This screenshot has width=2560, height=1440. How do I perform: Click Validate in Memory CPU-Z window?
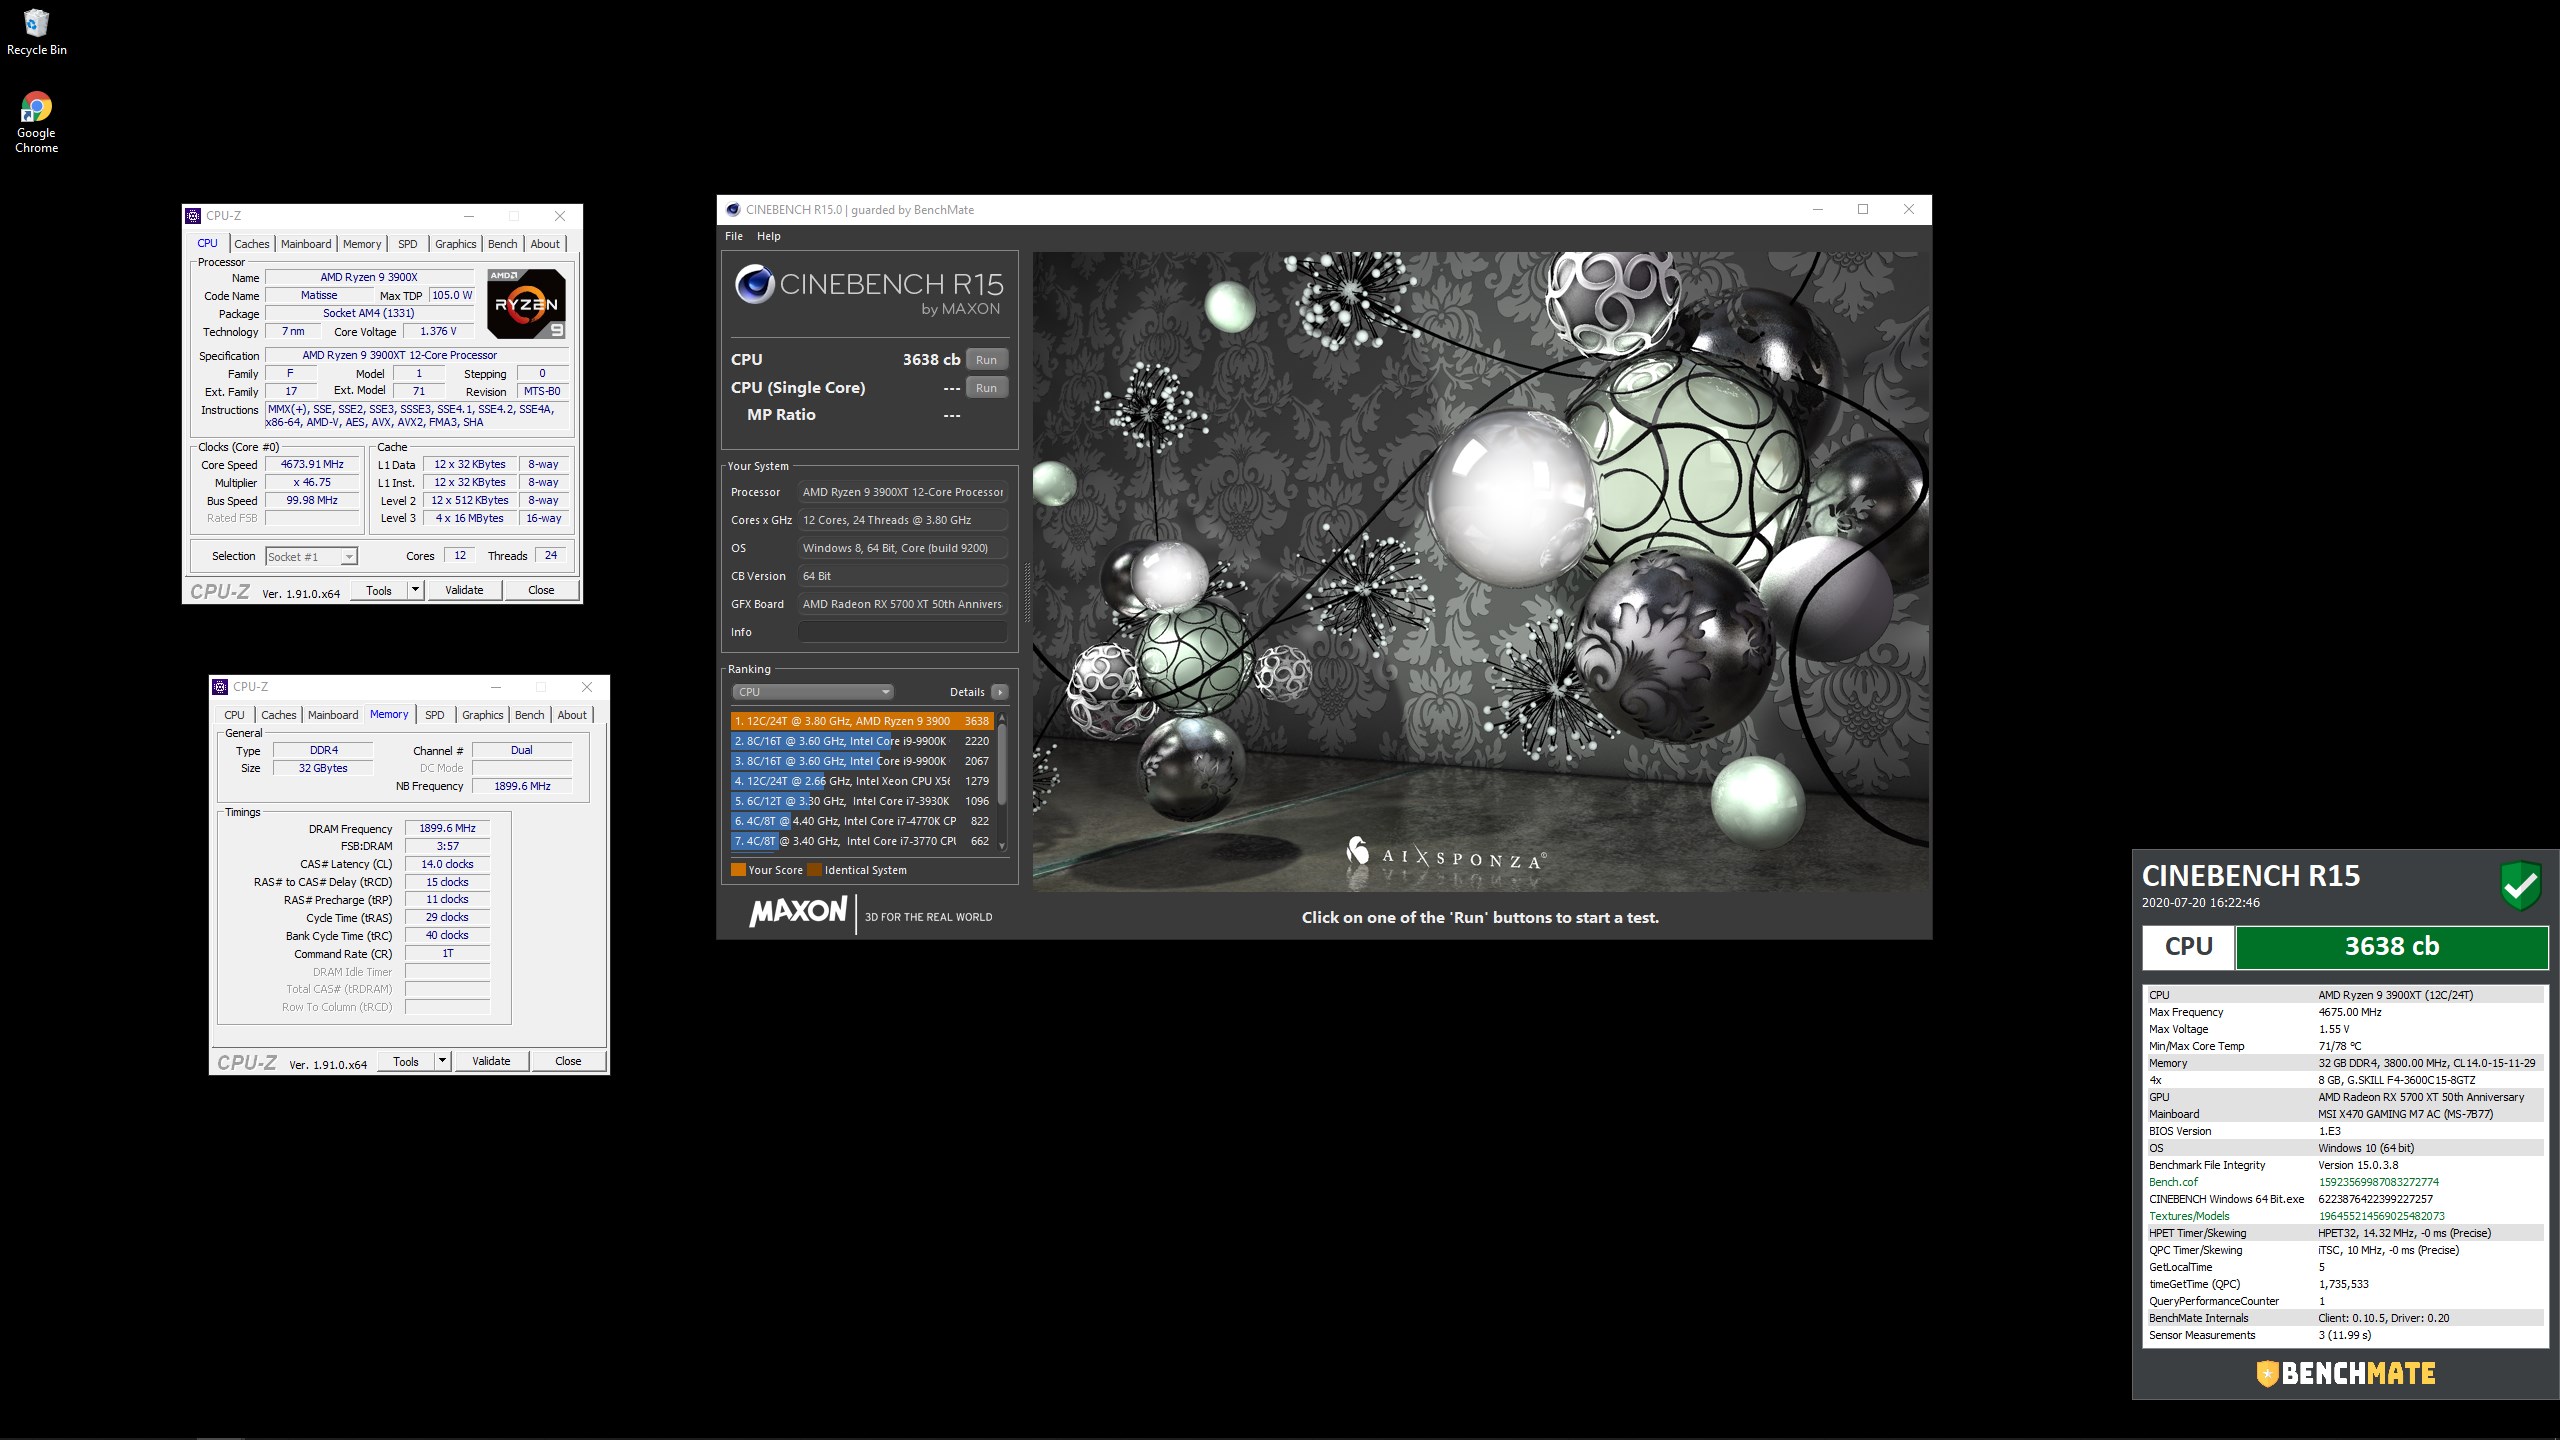491,1061
